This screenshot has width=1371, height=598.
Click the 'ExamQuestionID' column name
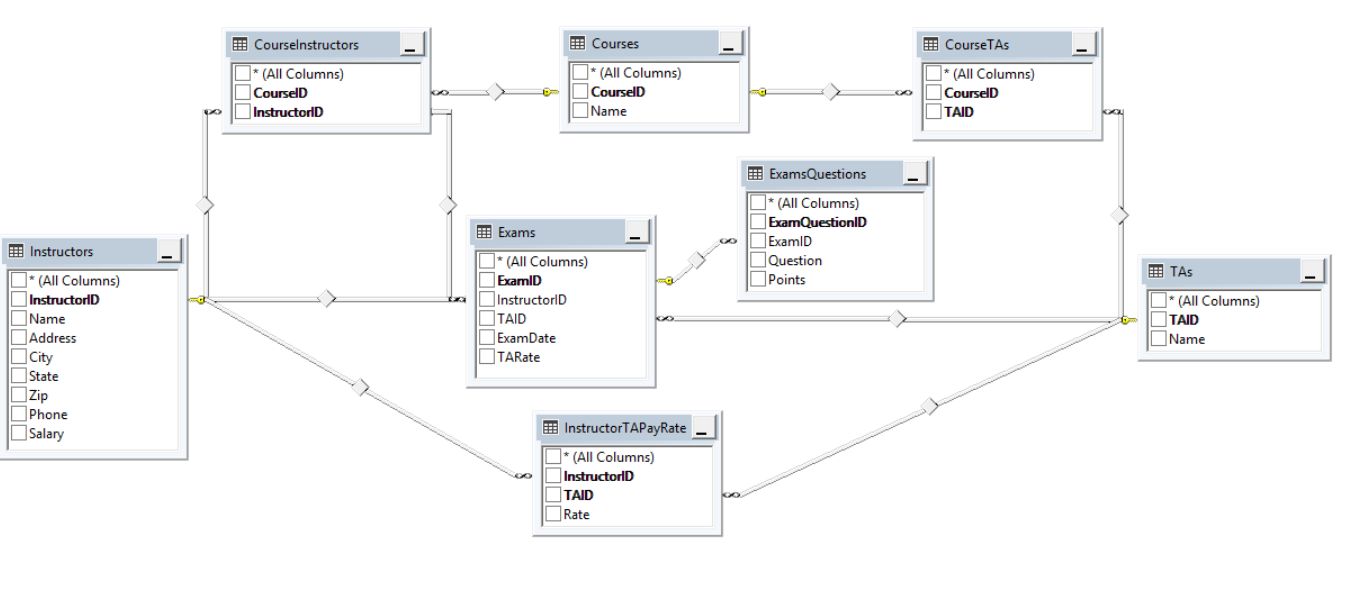pyautogui.click(x=817, y=222)
